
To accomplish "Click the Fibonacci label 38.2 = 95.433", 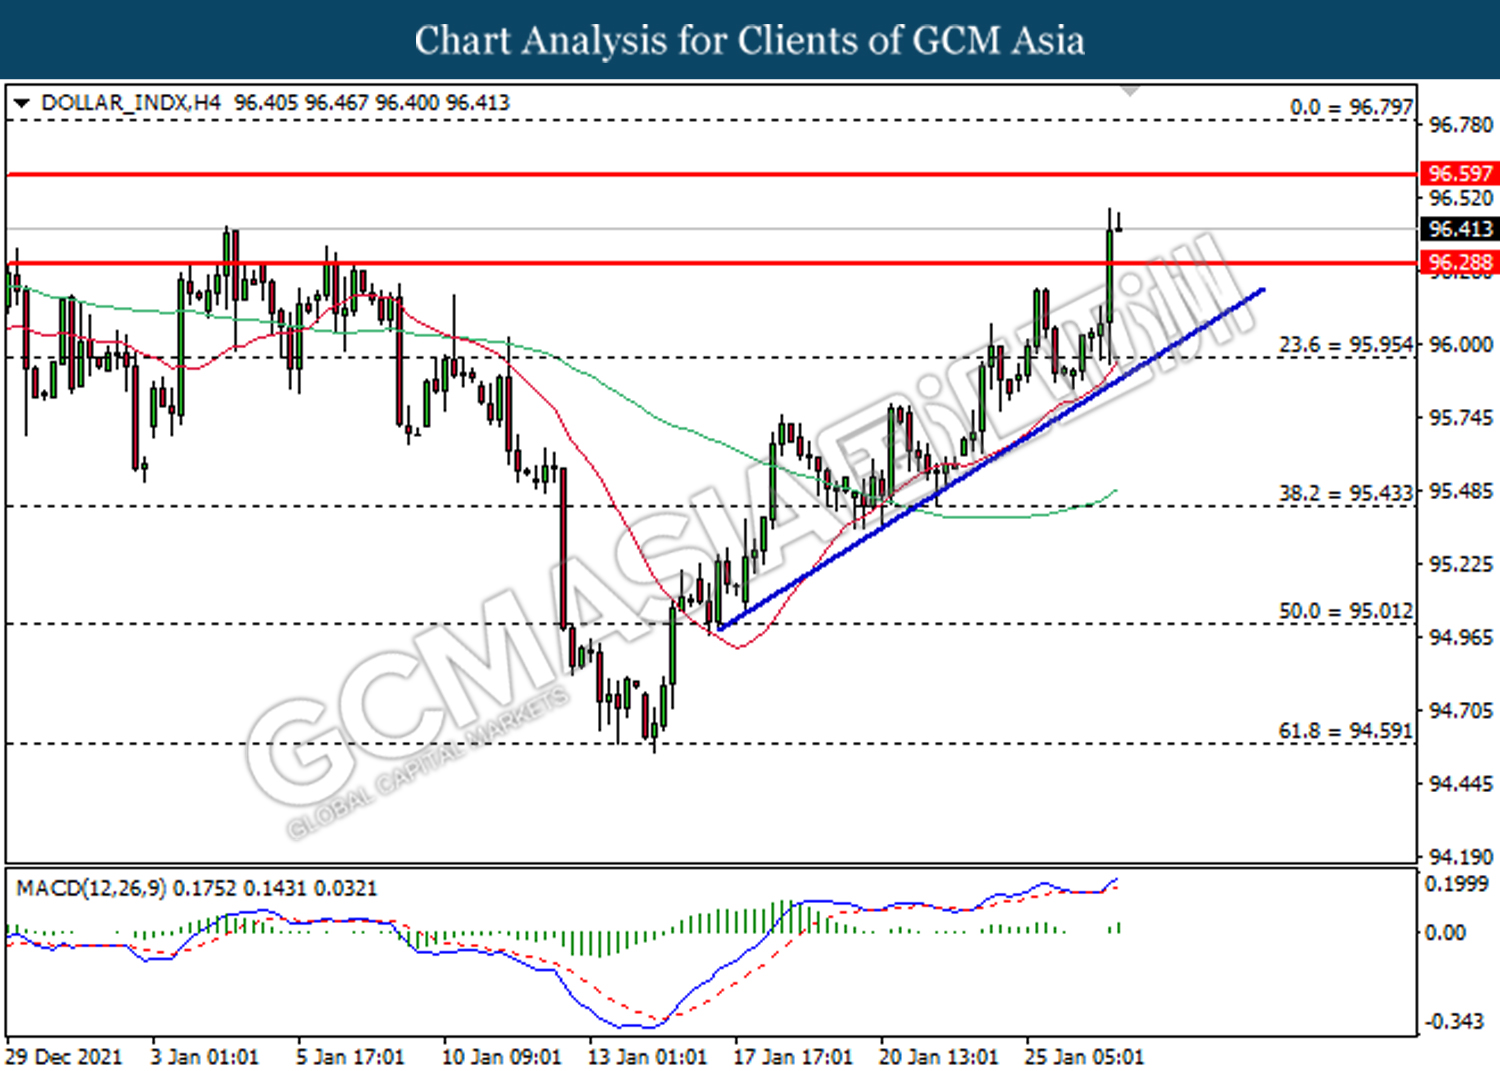I will point(1346,493).
